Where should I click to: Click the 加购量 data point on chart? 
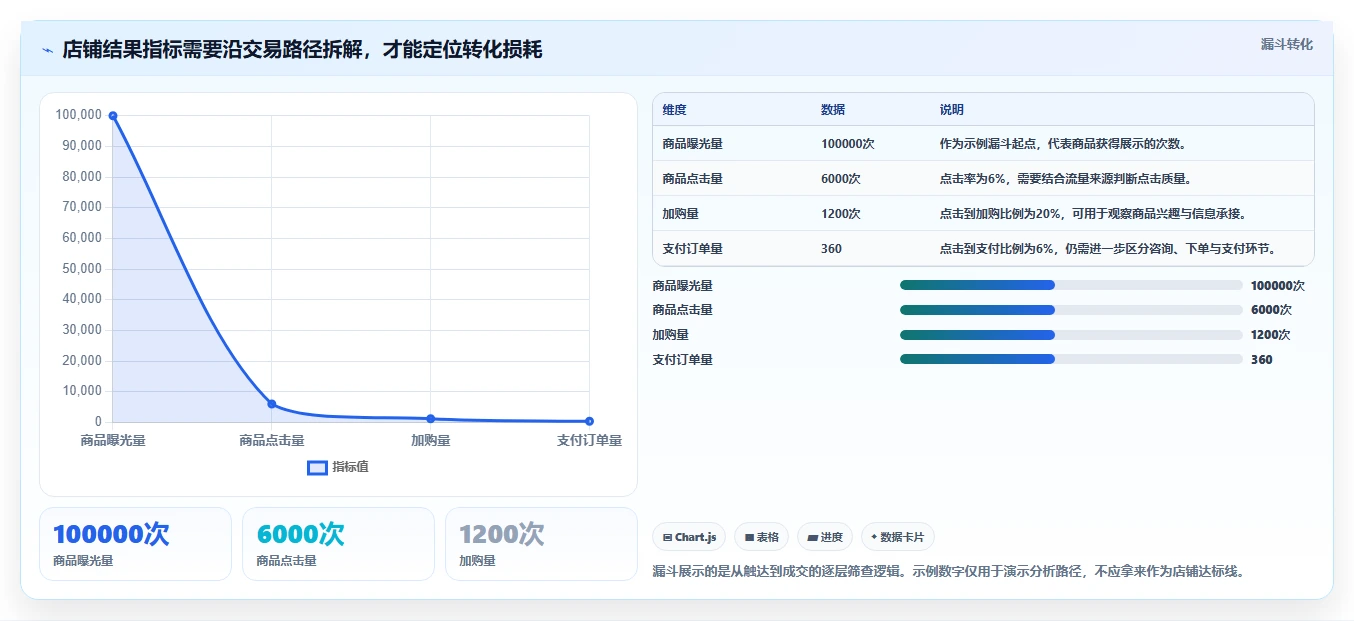pyautogui.click(x=431, y=419)
